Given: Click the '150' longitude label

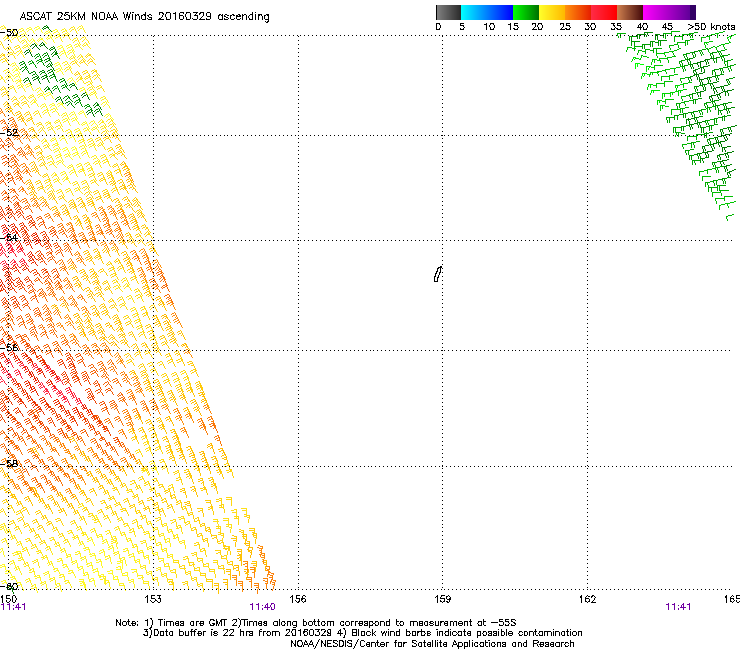Looking at the screenshot, I should [x=8, y=599].
